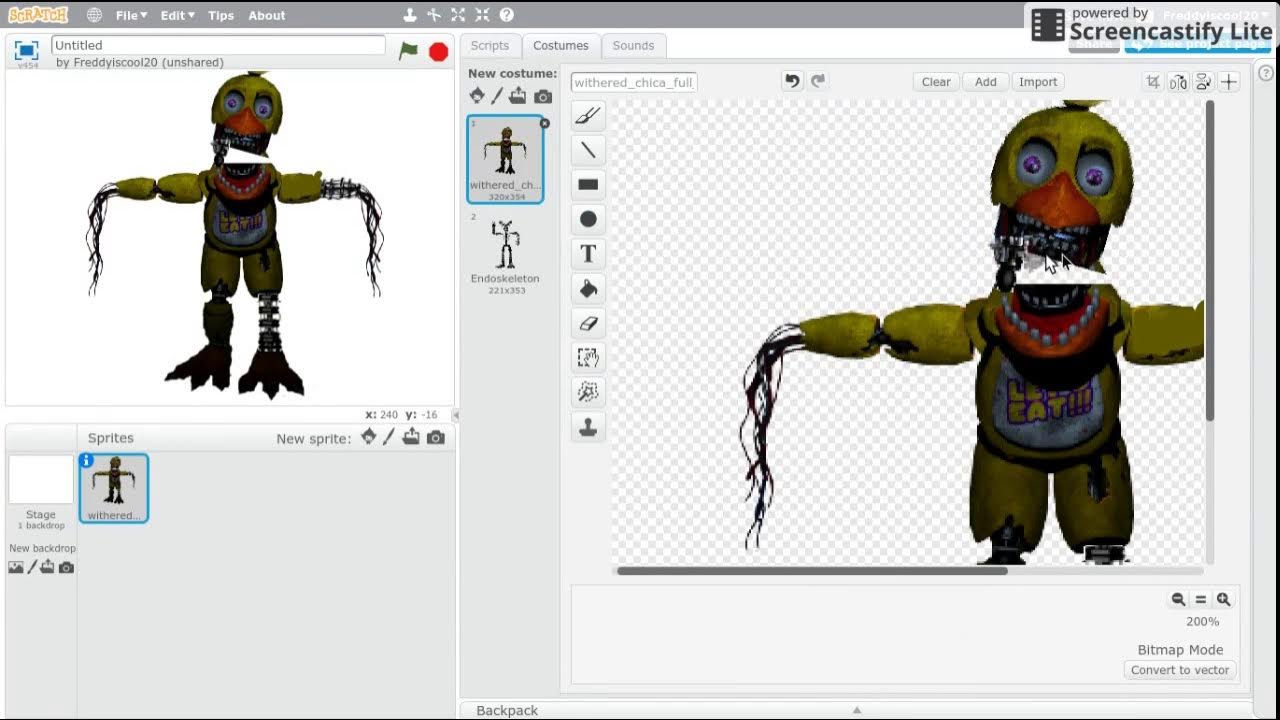The image size is (1280, 720).
Task: Zoom in the paint canvas
Action: 1223,599
